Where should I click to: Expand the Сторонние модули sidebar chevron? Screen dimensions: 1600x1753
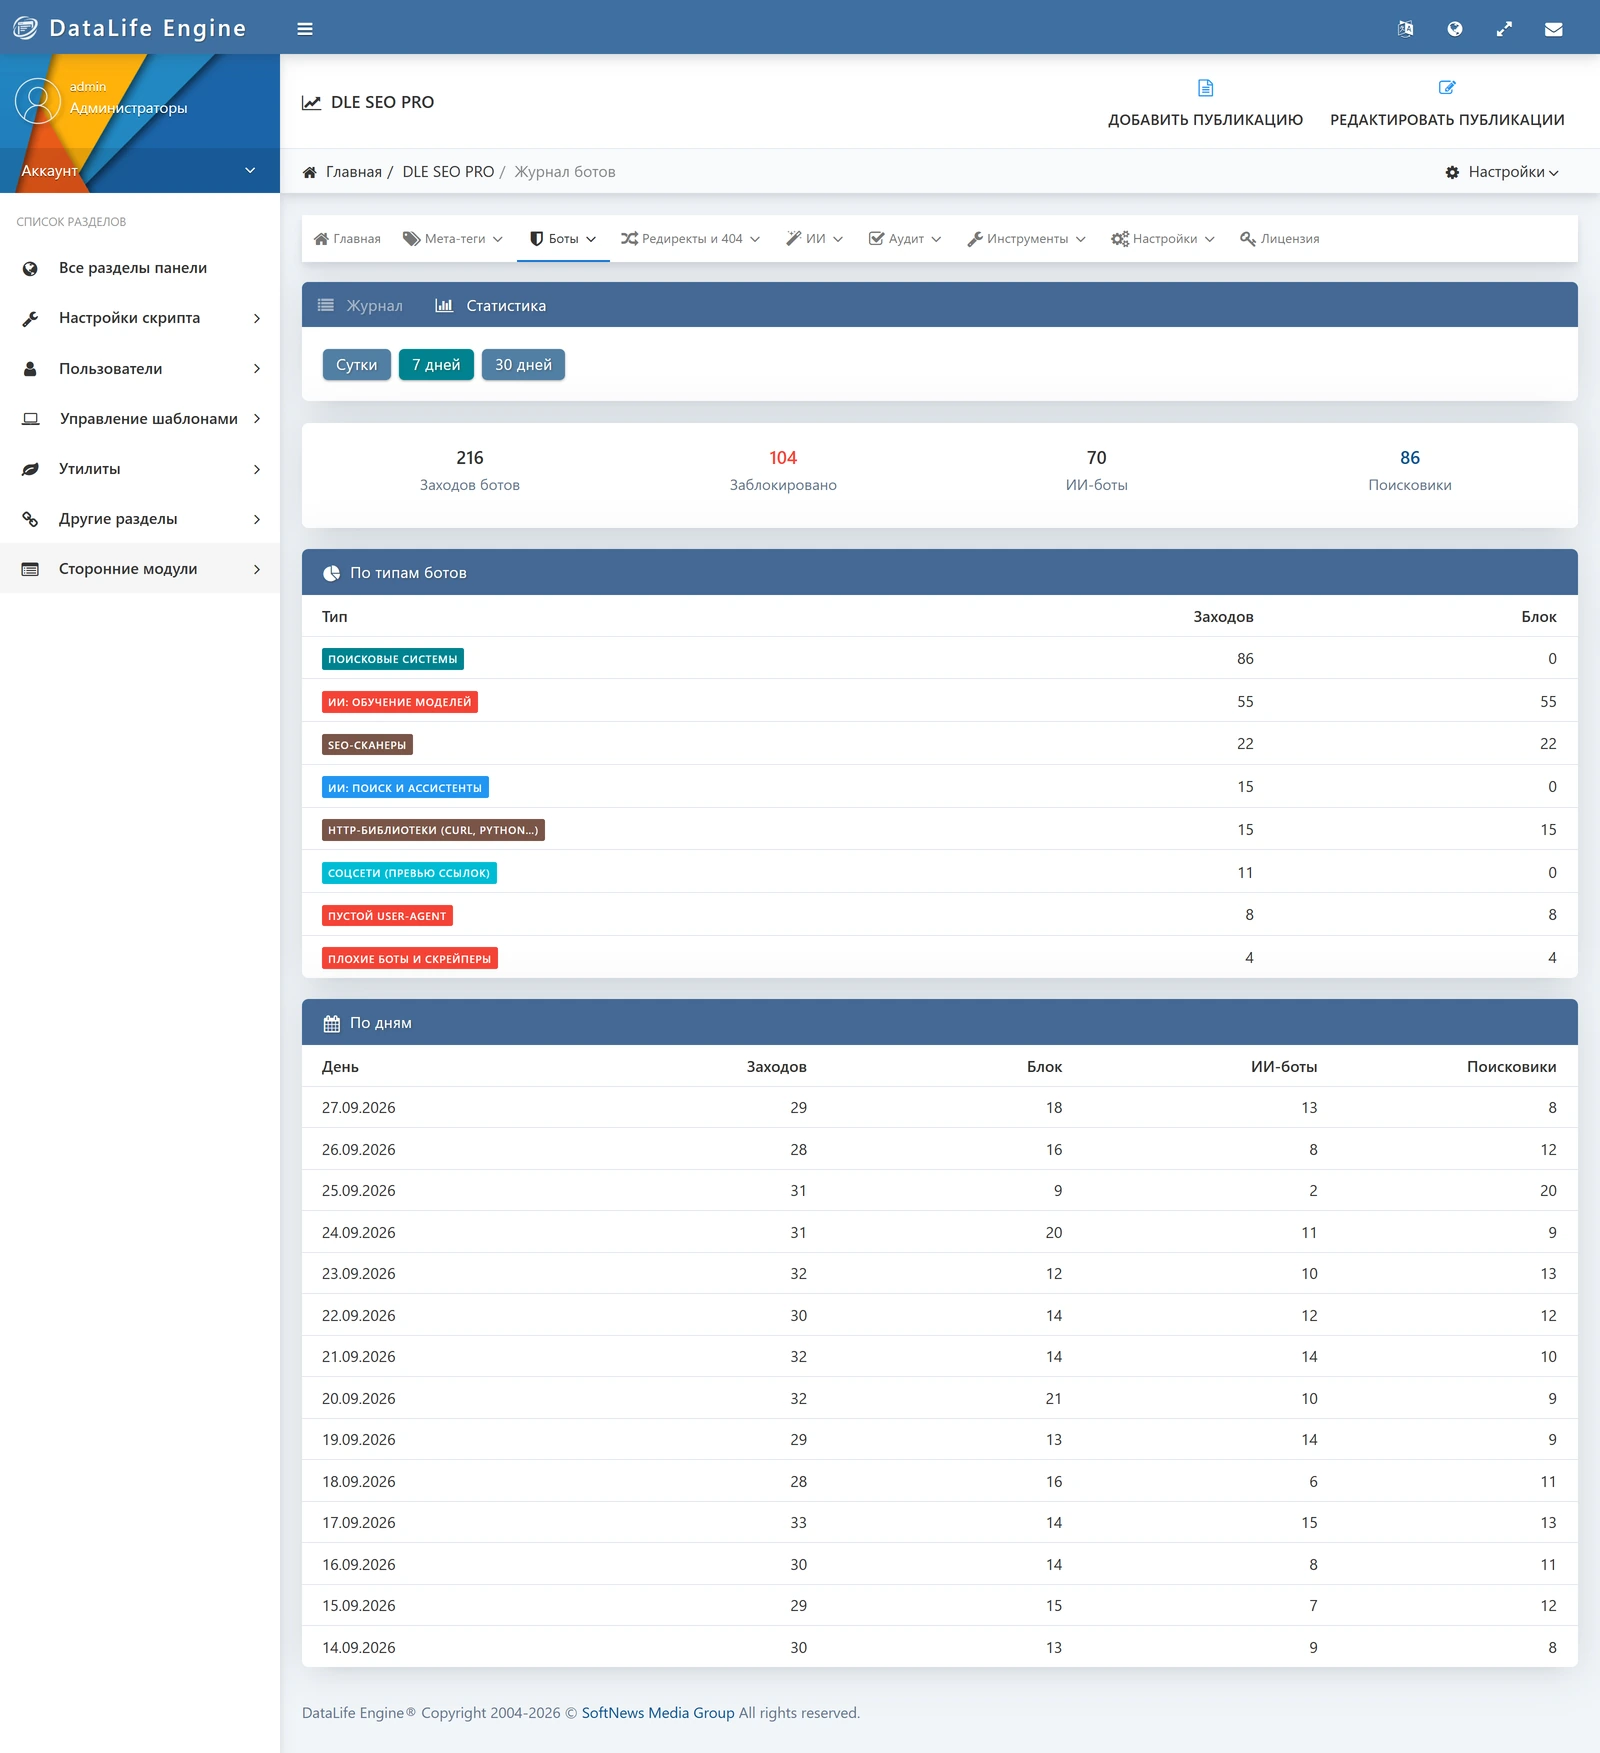click(x=257, y=569)
